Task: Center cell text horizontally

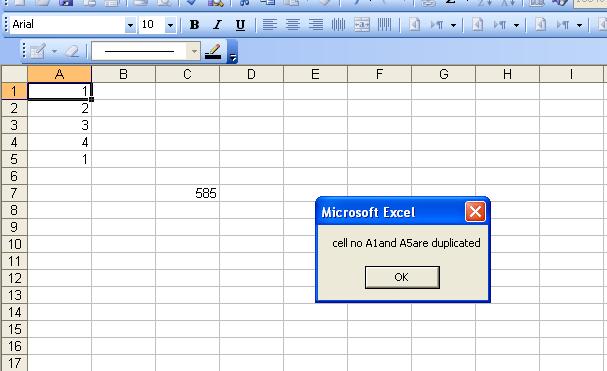Action: coord(293,25)
